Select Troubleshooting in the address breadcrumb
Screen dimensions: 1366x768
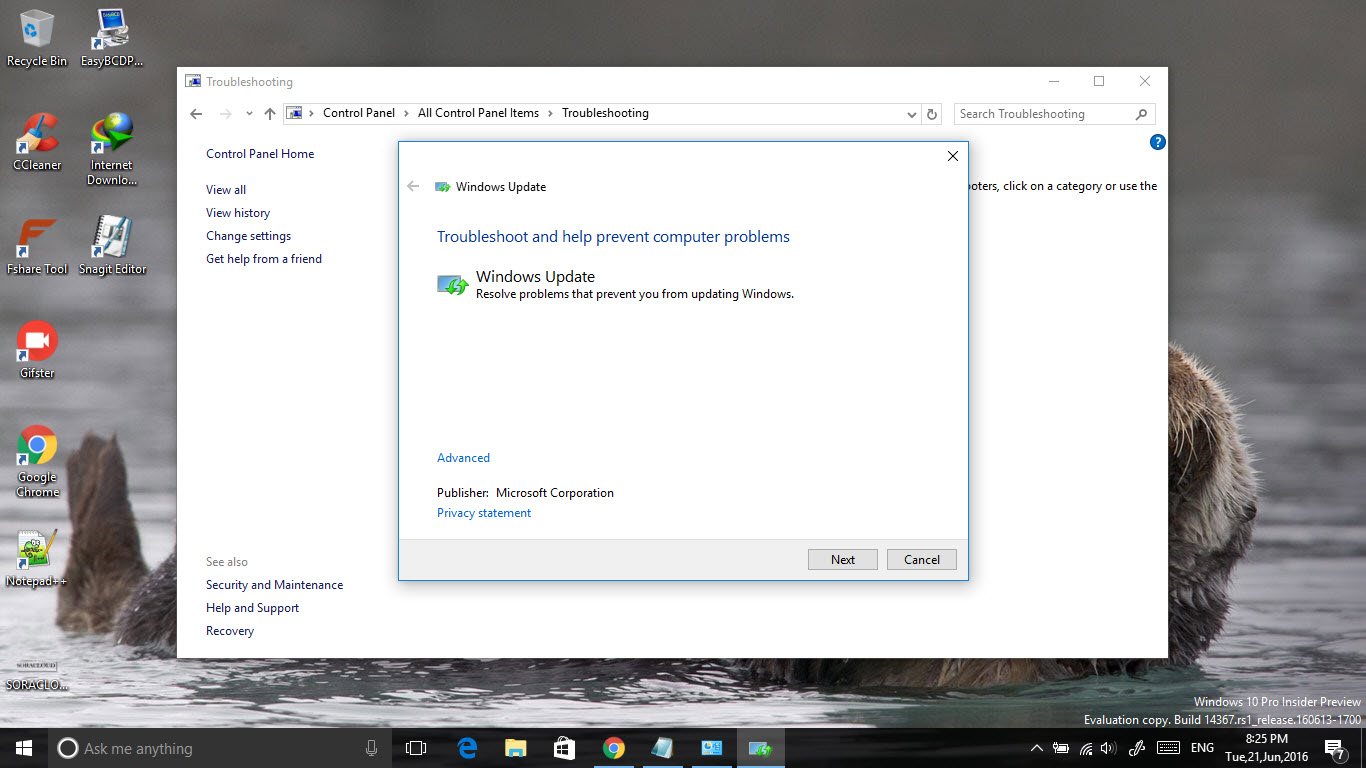[605, 113]
